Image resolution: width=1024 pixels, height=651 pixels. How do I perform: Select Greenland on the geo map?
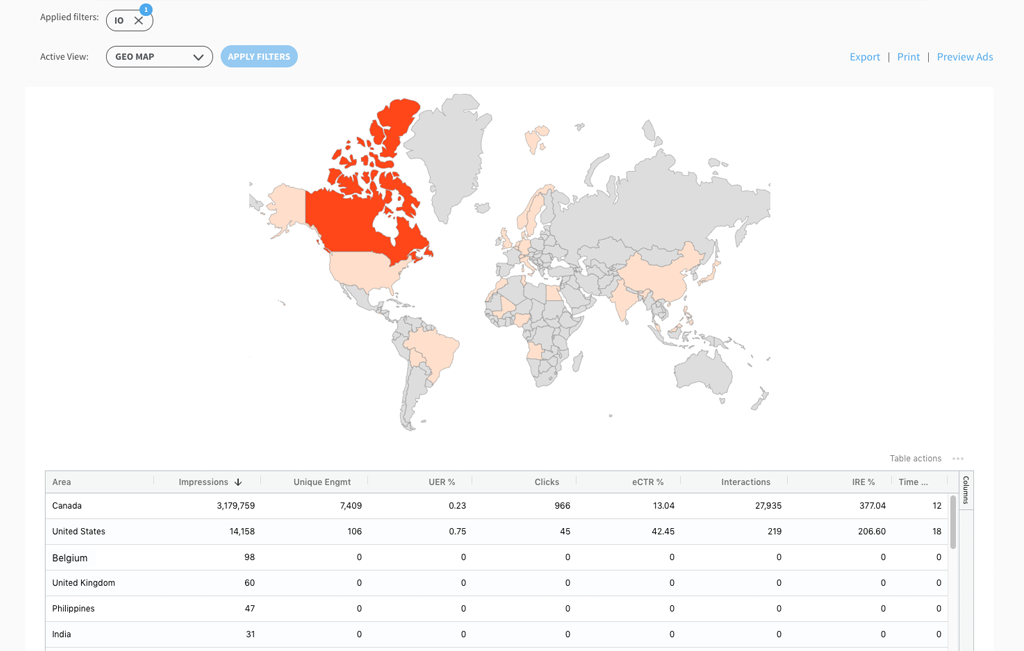click(x=451, y=153)
